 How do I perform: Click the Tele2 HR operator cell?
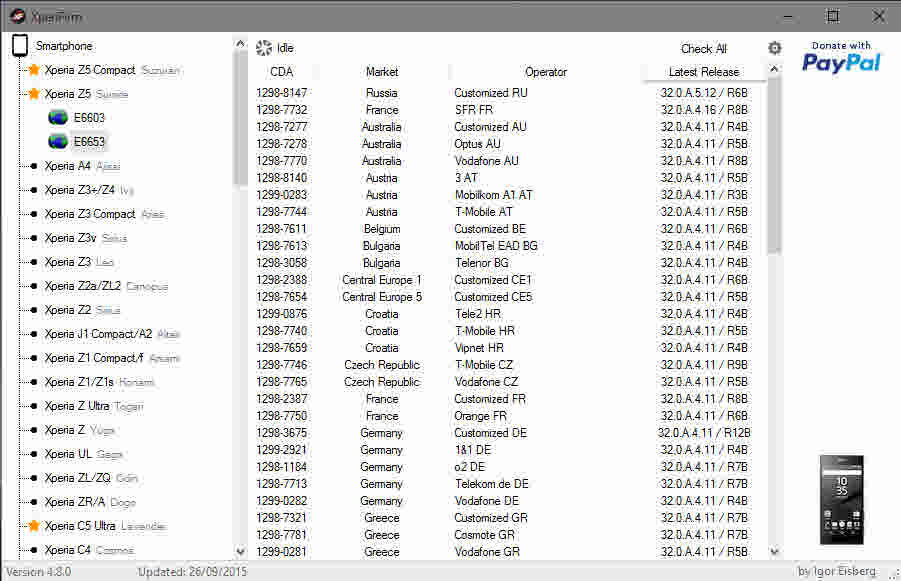click(478, 314)
